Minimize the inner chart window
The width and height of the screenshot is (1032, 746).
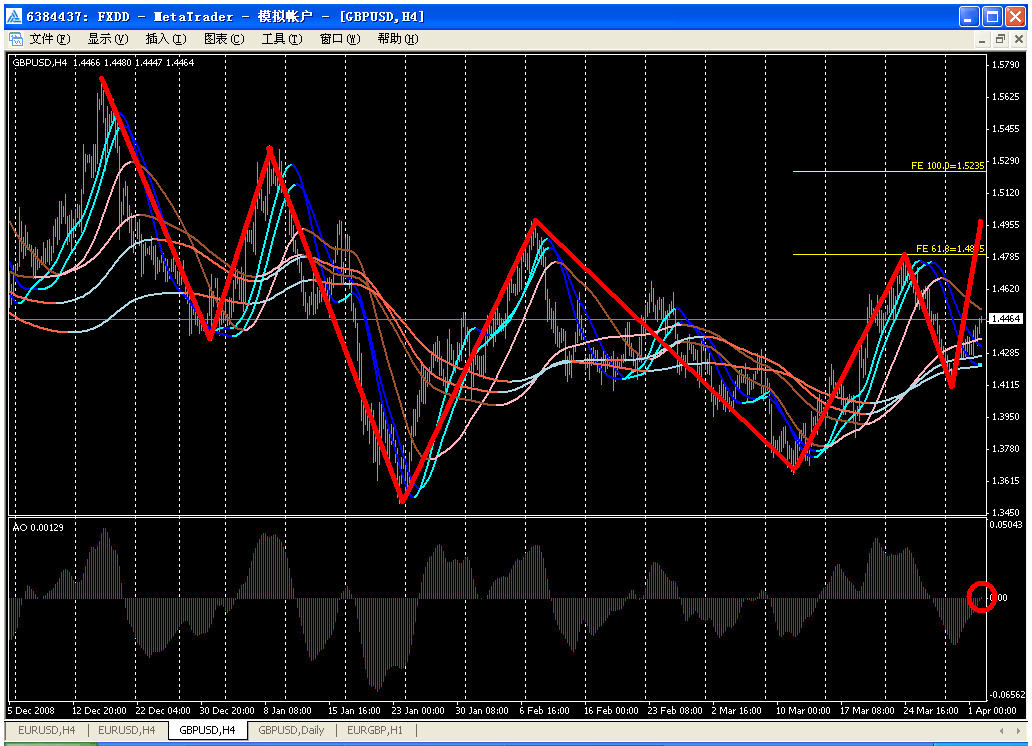point(981,39)
